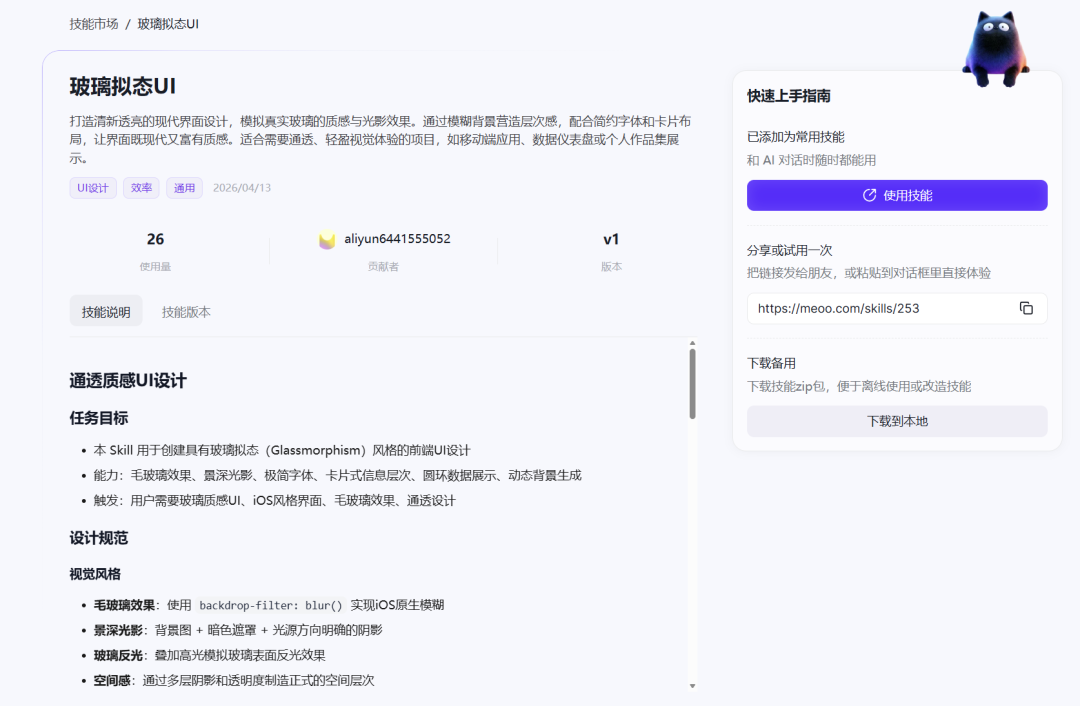Viewport: 1080px width, 706px height.
Task: Click the 下载到本地 button
Action: coord(897,421)
